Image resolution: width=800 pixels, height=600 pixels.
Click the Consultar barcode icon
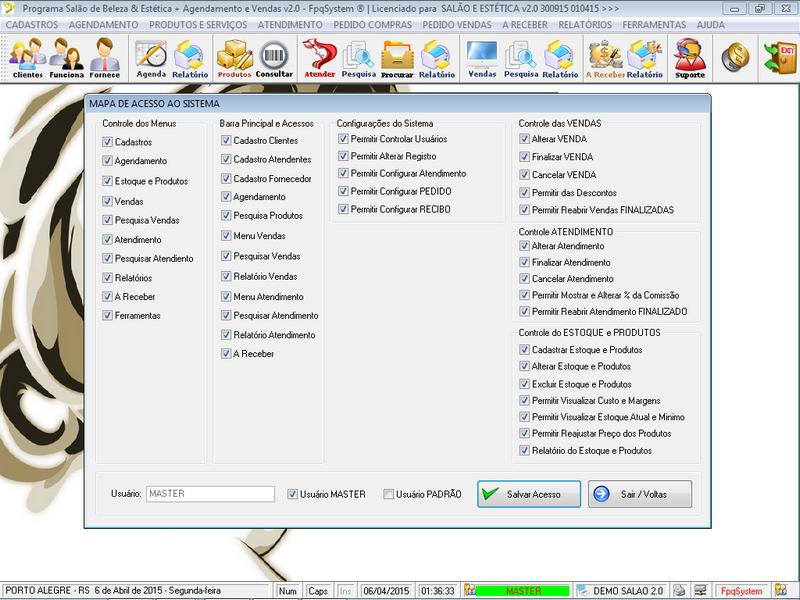pos(274,58)
